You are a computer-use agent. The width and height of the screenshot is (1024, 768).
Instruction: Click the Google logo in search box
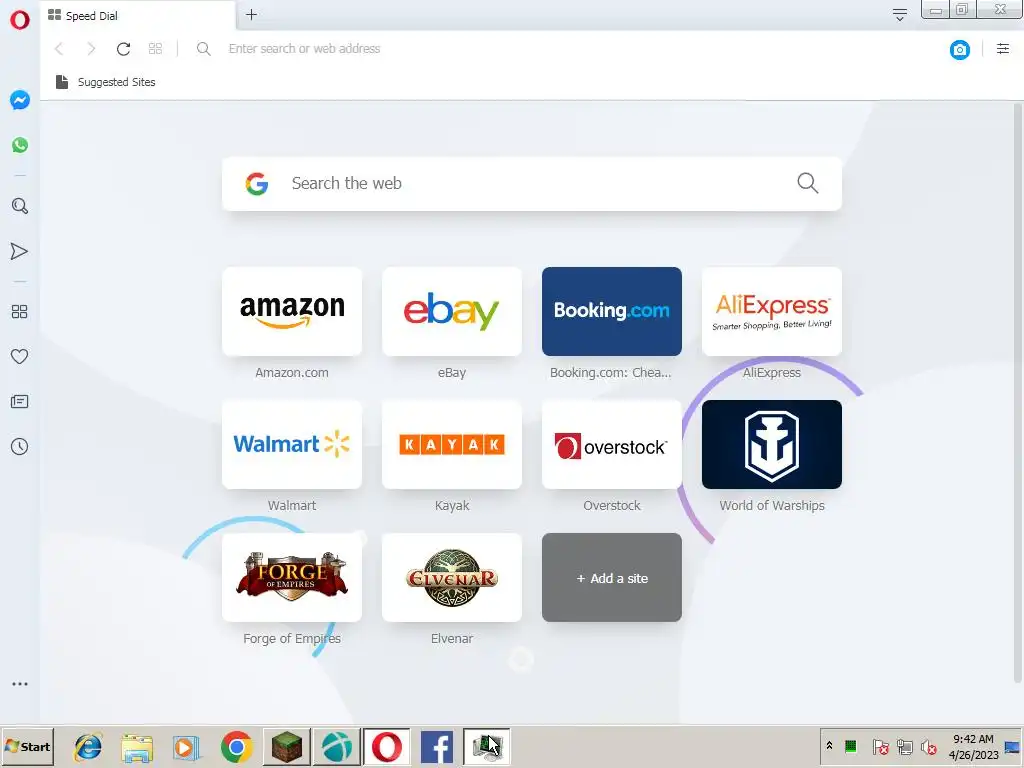[257, 184]
